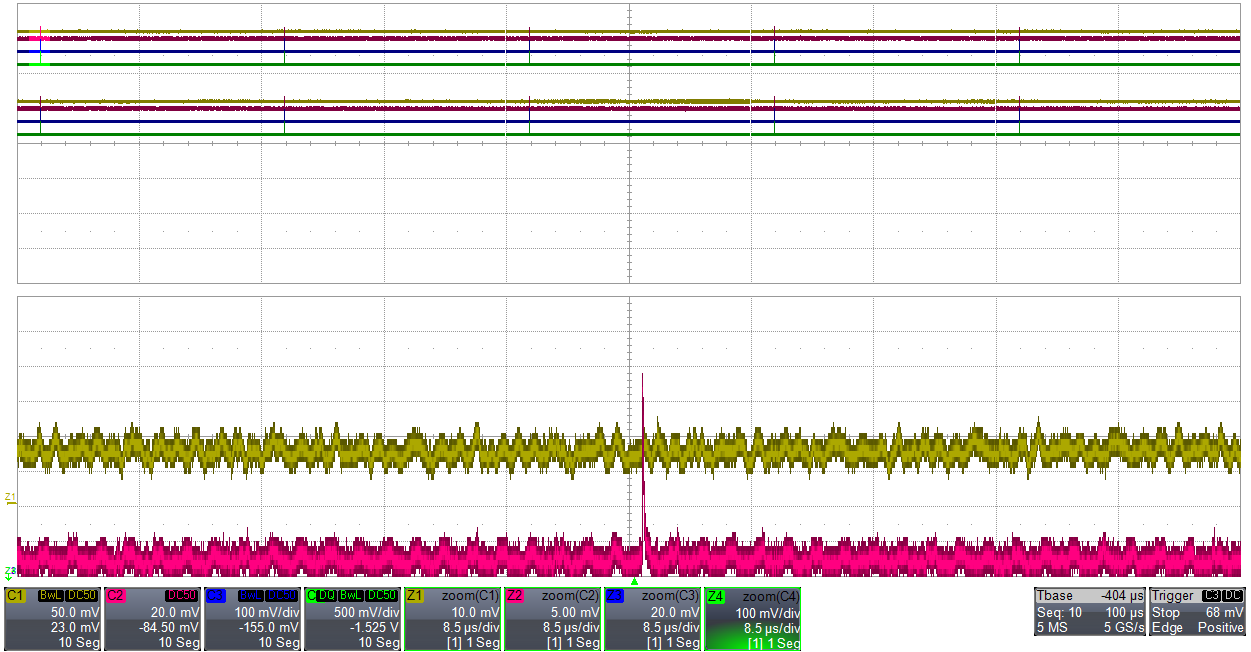Click the 20.0 mV scale in C2 box
The height and width of the screenshot is (652, 1251).
pos(176,612)
